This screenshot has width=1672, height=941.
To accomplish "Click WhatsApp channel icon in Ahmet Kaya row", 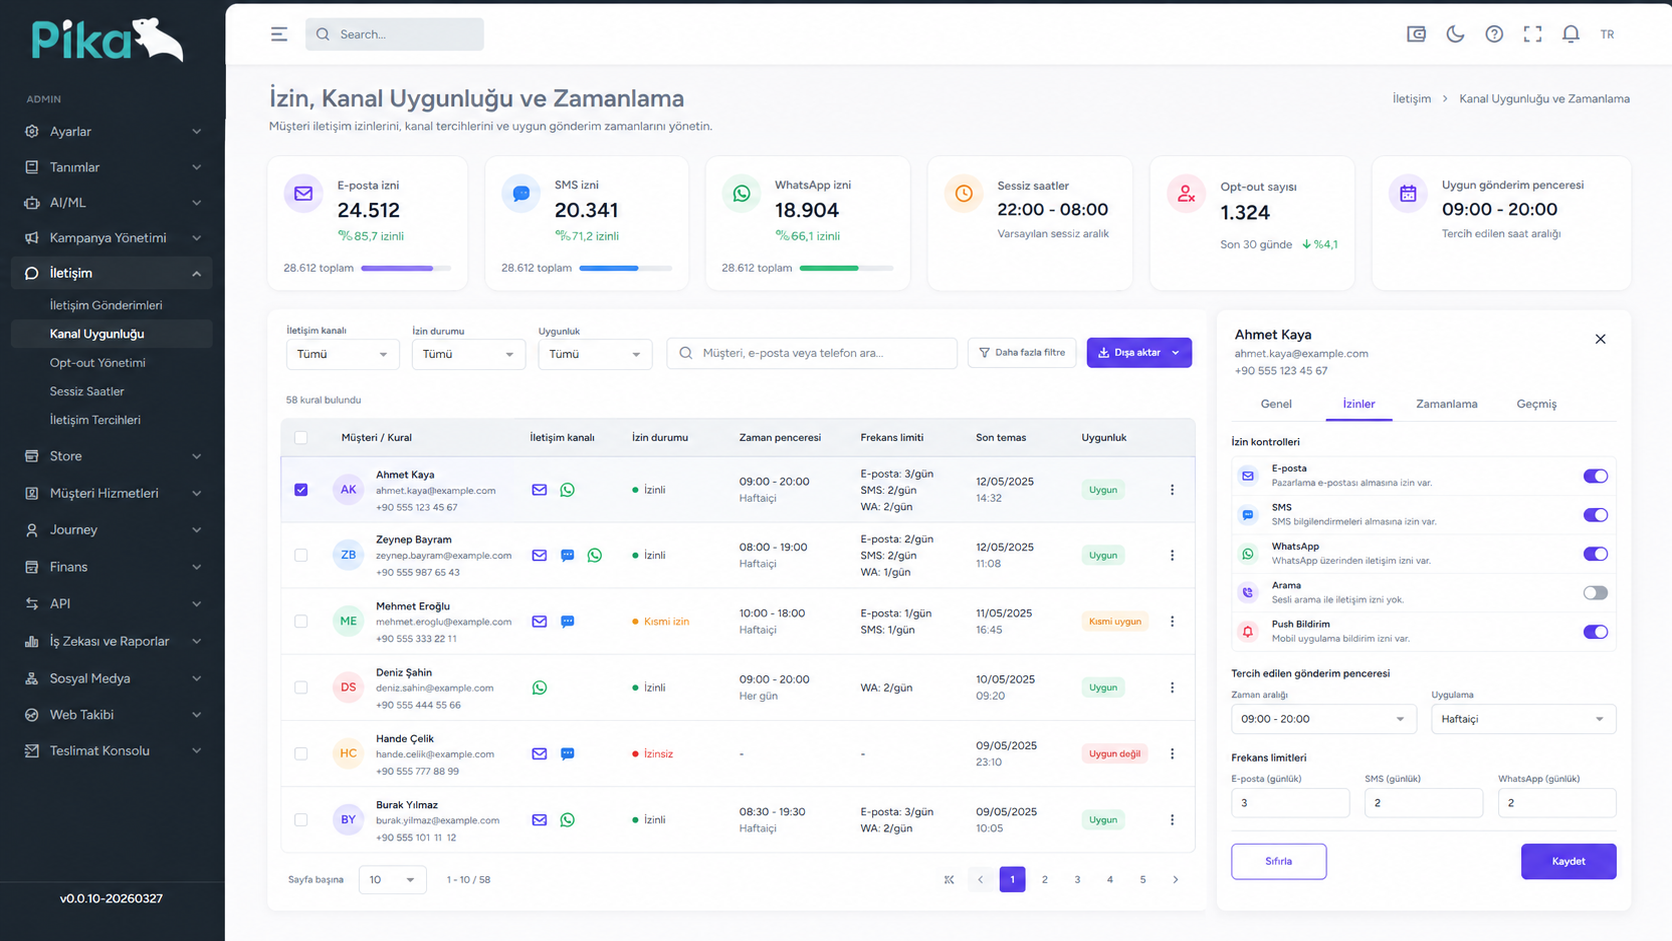I will click(x=567, y=490).
